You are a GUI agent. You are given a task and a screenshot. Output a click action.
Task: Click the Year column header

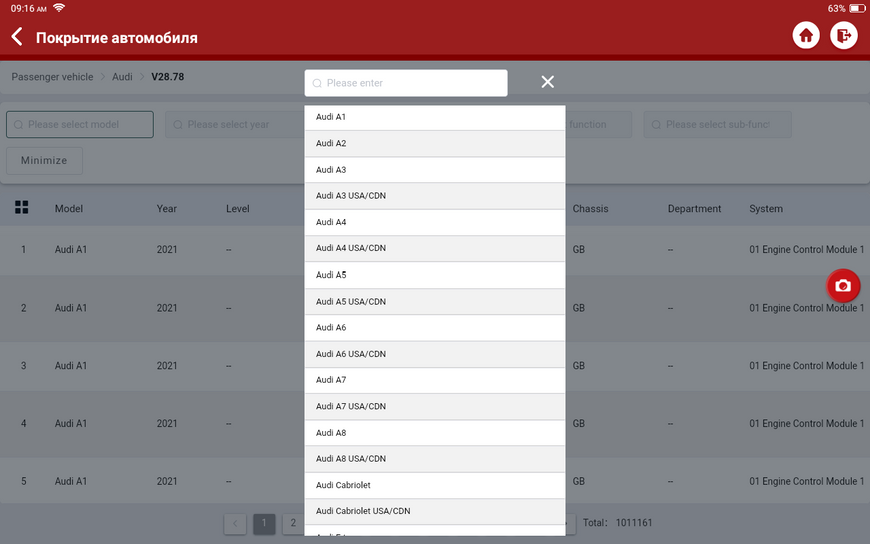coord(166,209)
